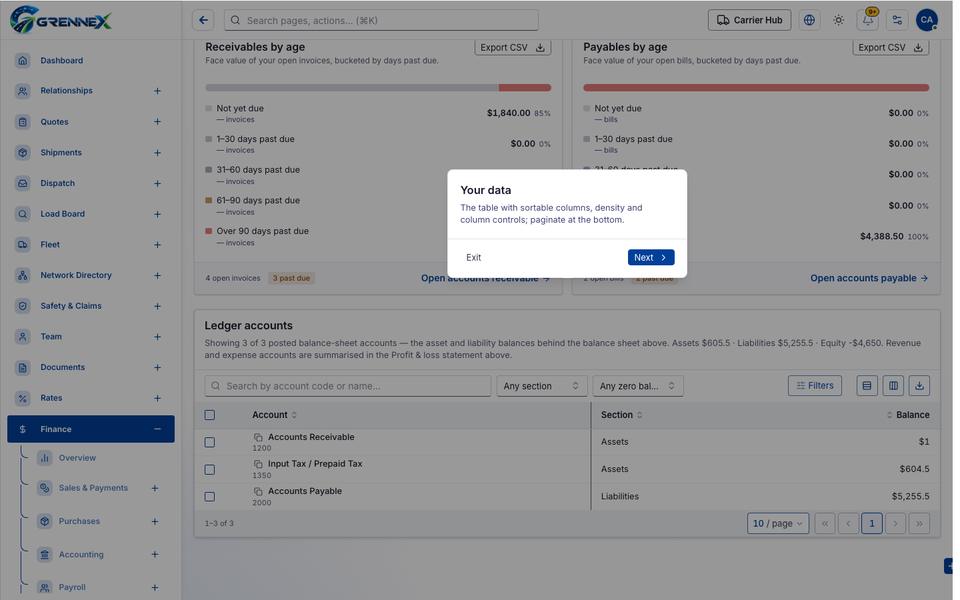Open the Overview menu item
This screenshot has height=600, width=960.
pyautogui.click(x=77, y=458)
